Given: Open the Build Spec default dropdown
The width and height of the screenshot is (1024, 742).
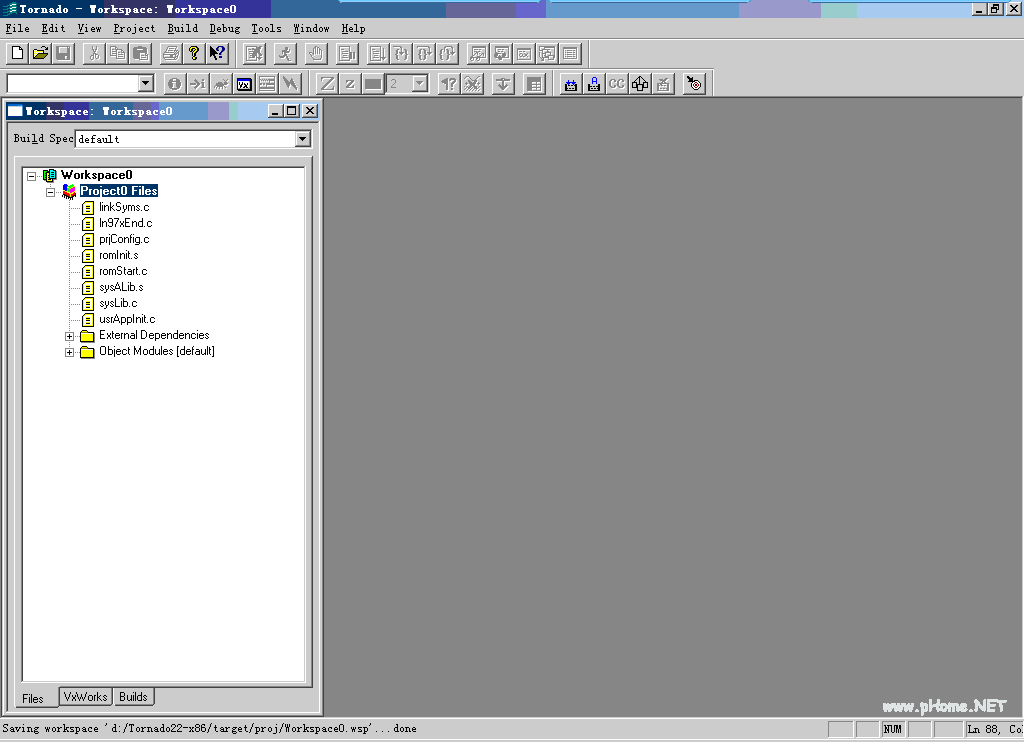Looking at the screenshot, I should pyautogui.click(x=302, y=138).
